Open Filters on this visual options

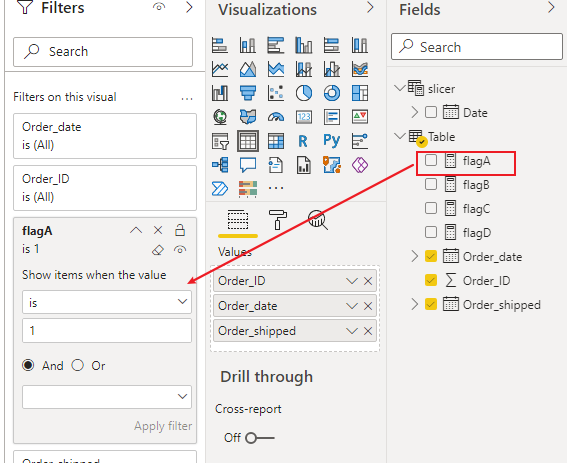click(187, 98)
